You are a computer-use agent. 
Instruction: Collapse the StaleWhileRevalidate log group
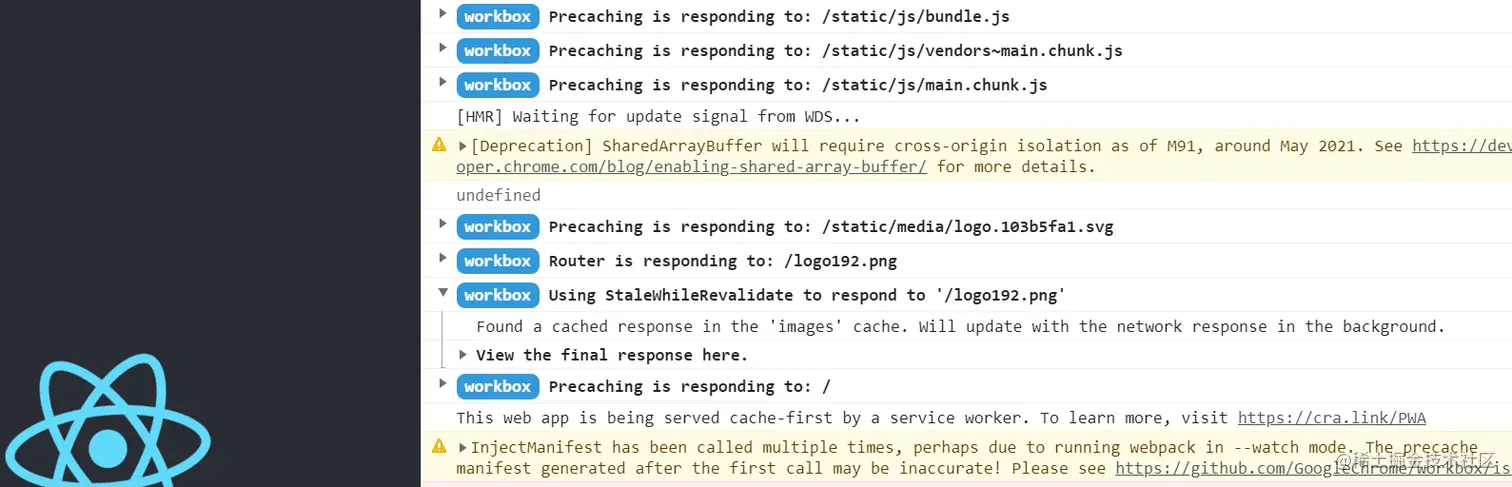442,292
